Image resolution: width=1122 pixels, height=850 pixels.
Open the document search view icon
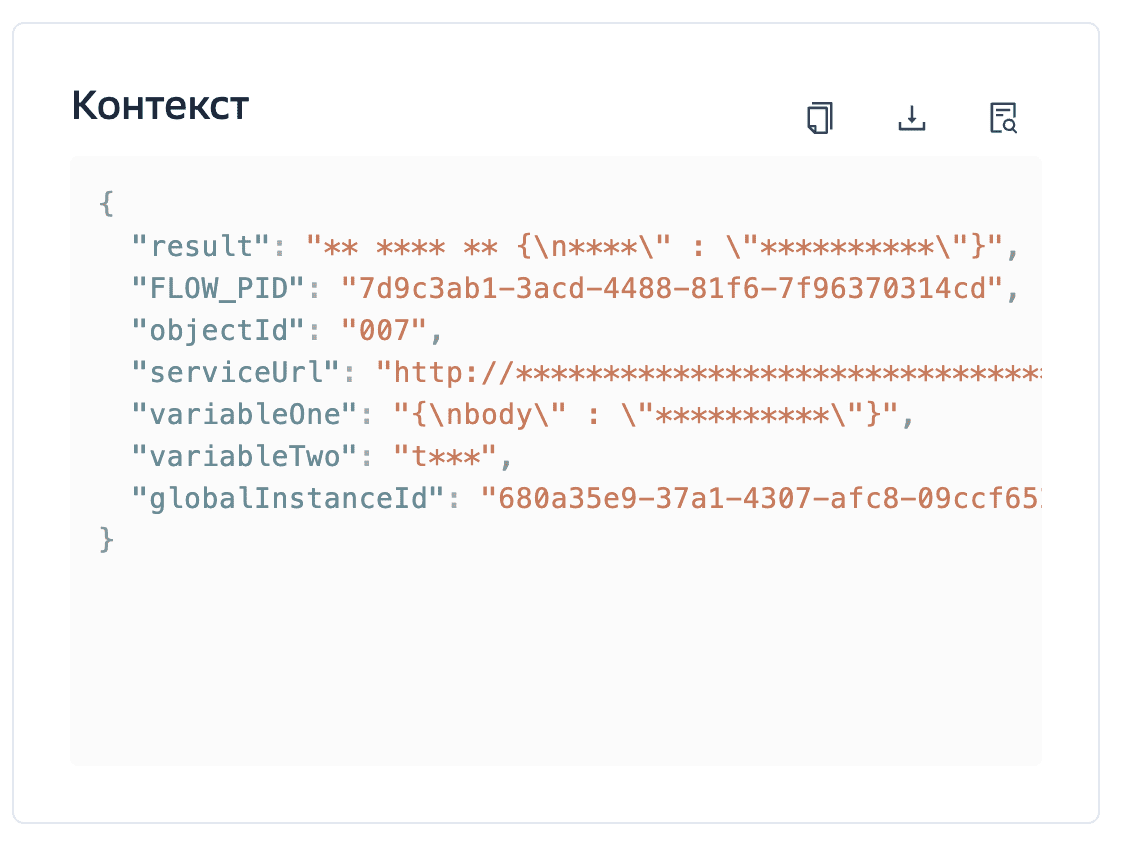[x=1002, y=118]
